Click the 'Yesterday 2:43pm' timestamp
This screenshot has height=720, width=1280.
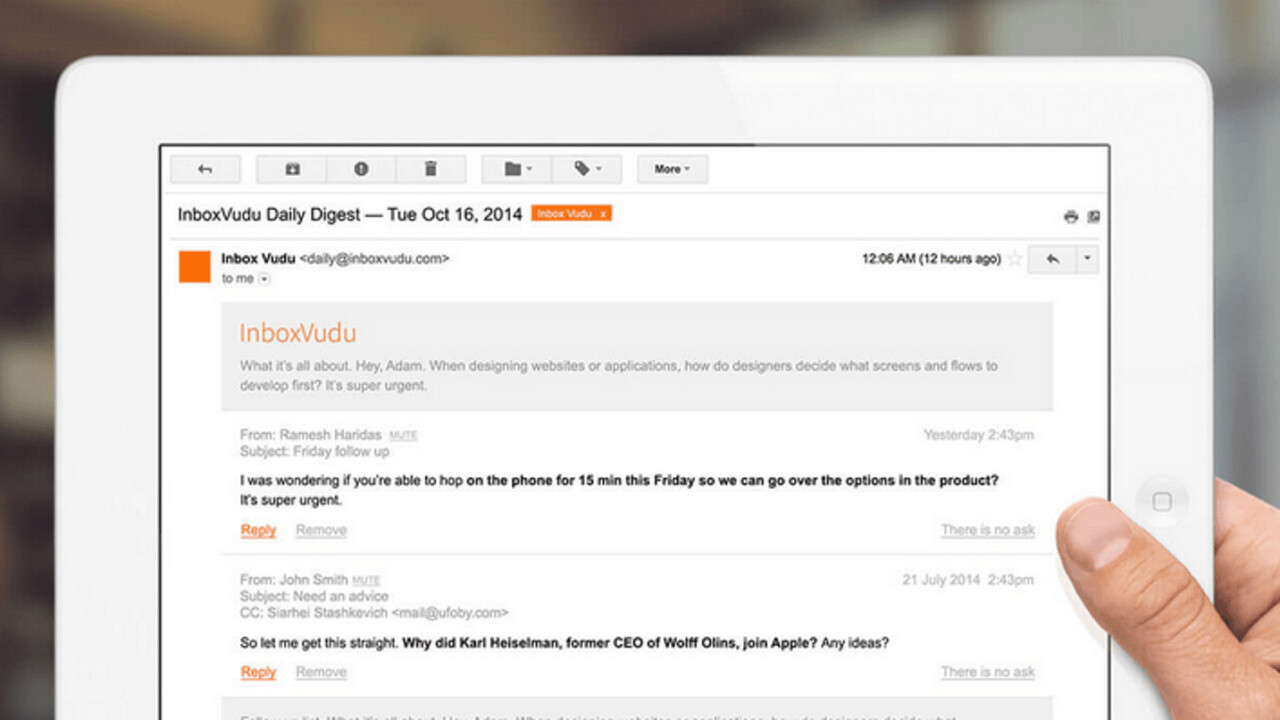pyautogui.click(x=979, y=435)
